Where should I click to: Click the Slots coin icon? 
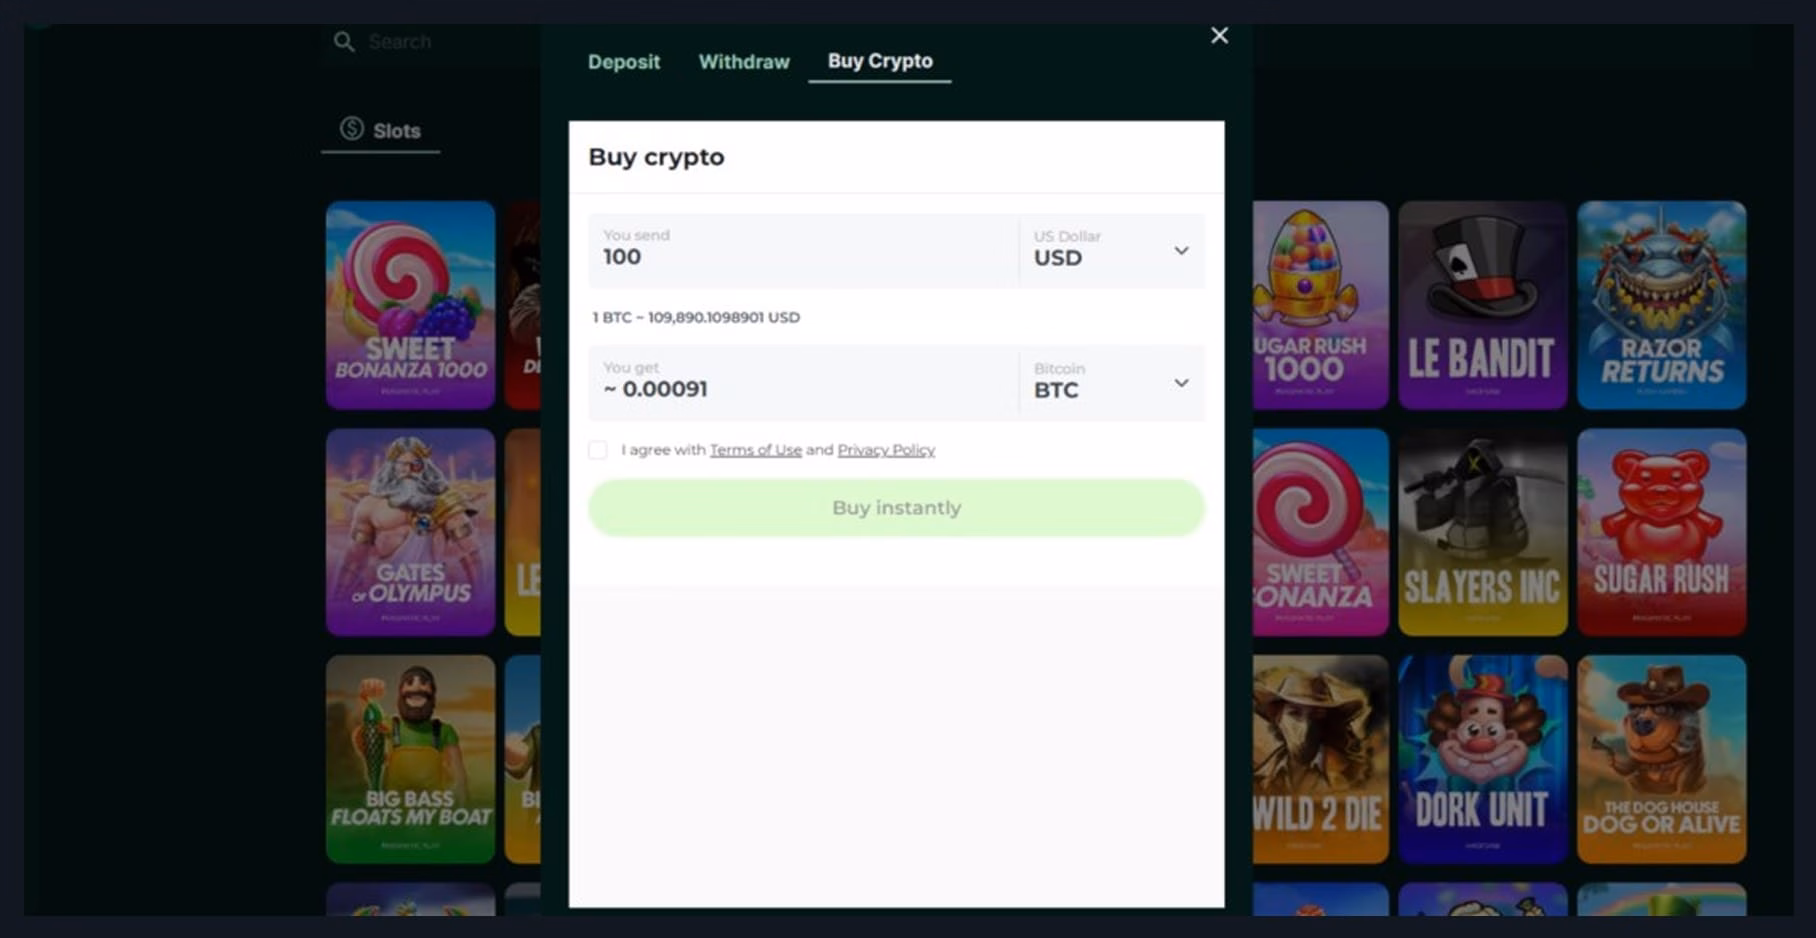pos(351,129)
